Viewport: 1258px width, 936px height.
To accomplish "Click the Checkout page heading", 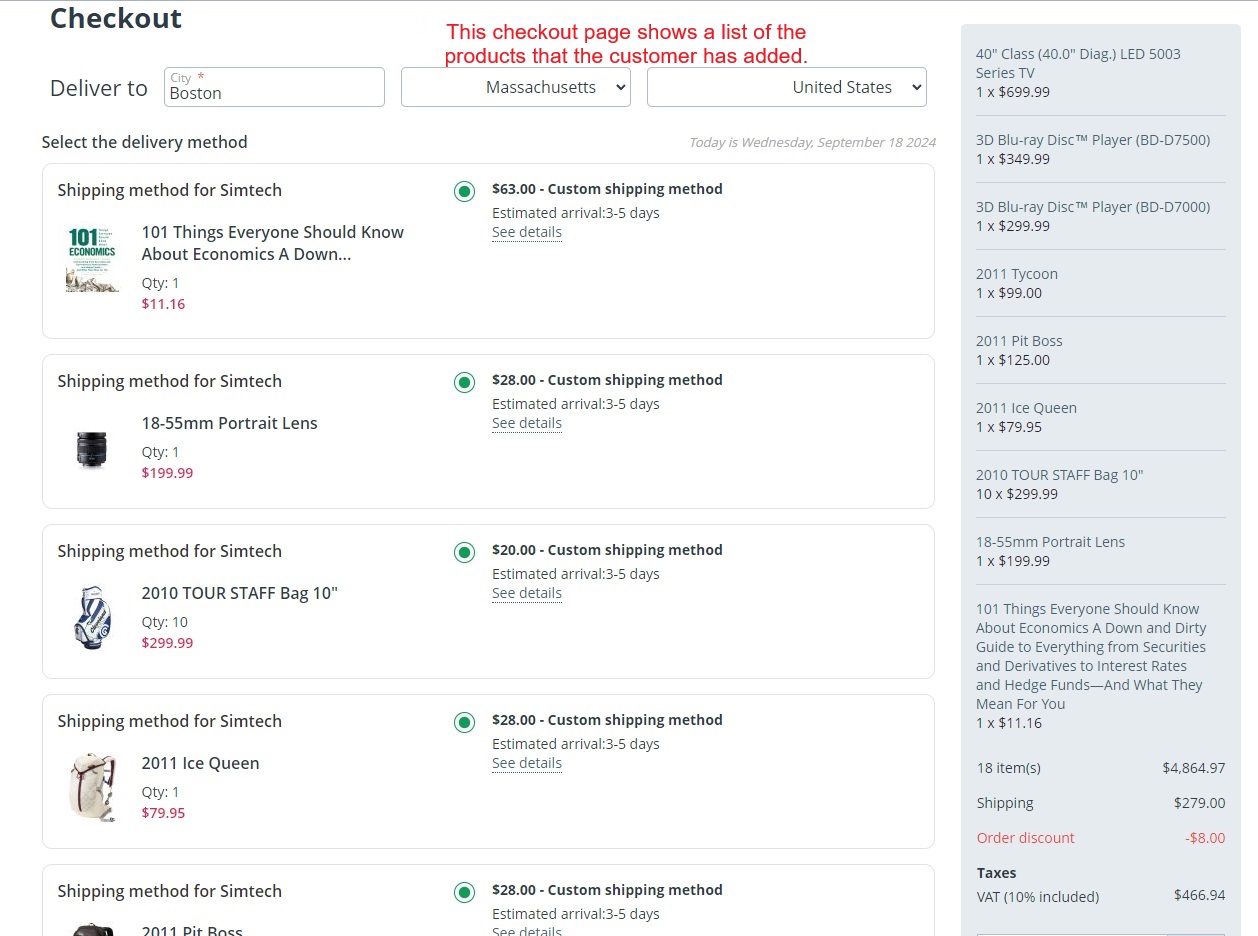I will [x=116, y=18].
